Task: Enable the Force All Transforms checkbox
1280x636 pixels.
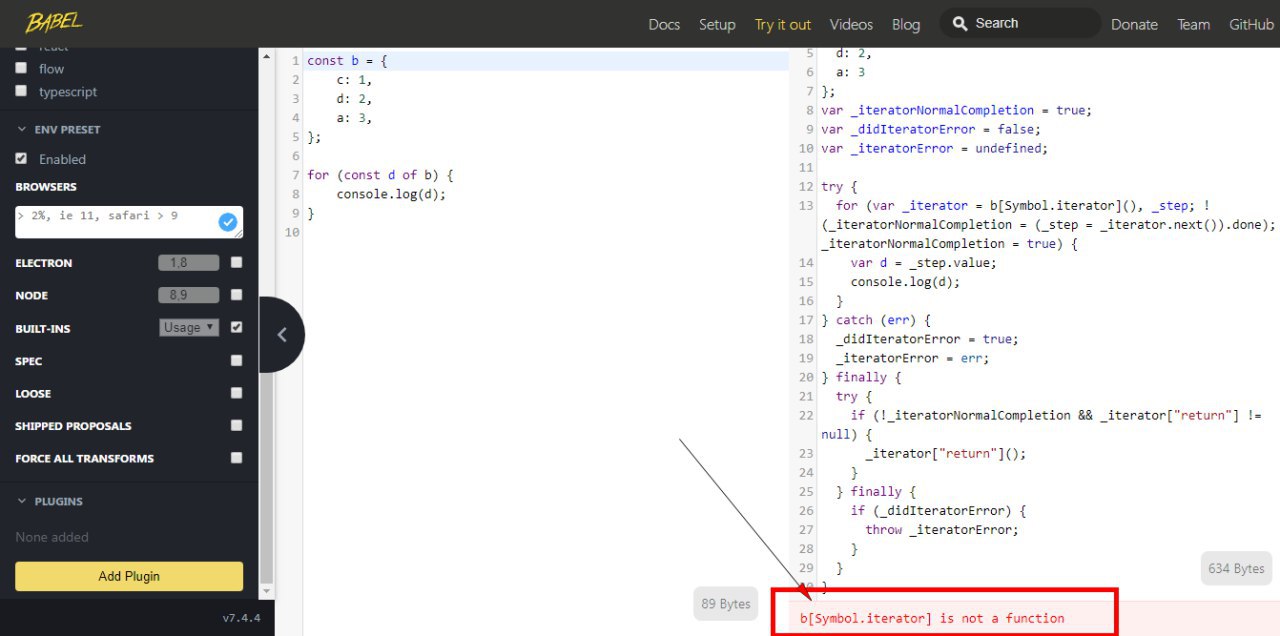Action: tap(236, 457)
